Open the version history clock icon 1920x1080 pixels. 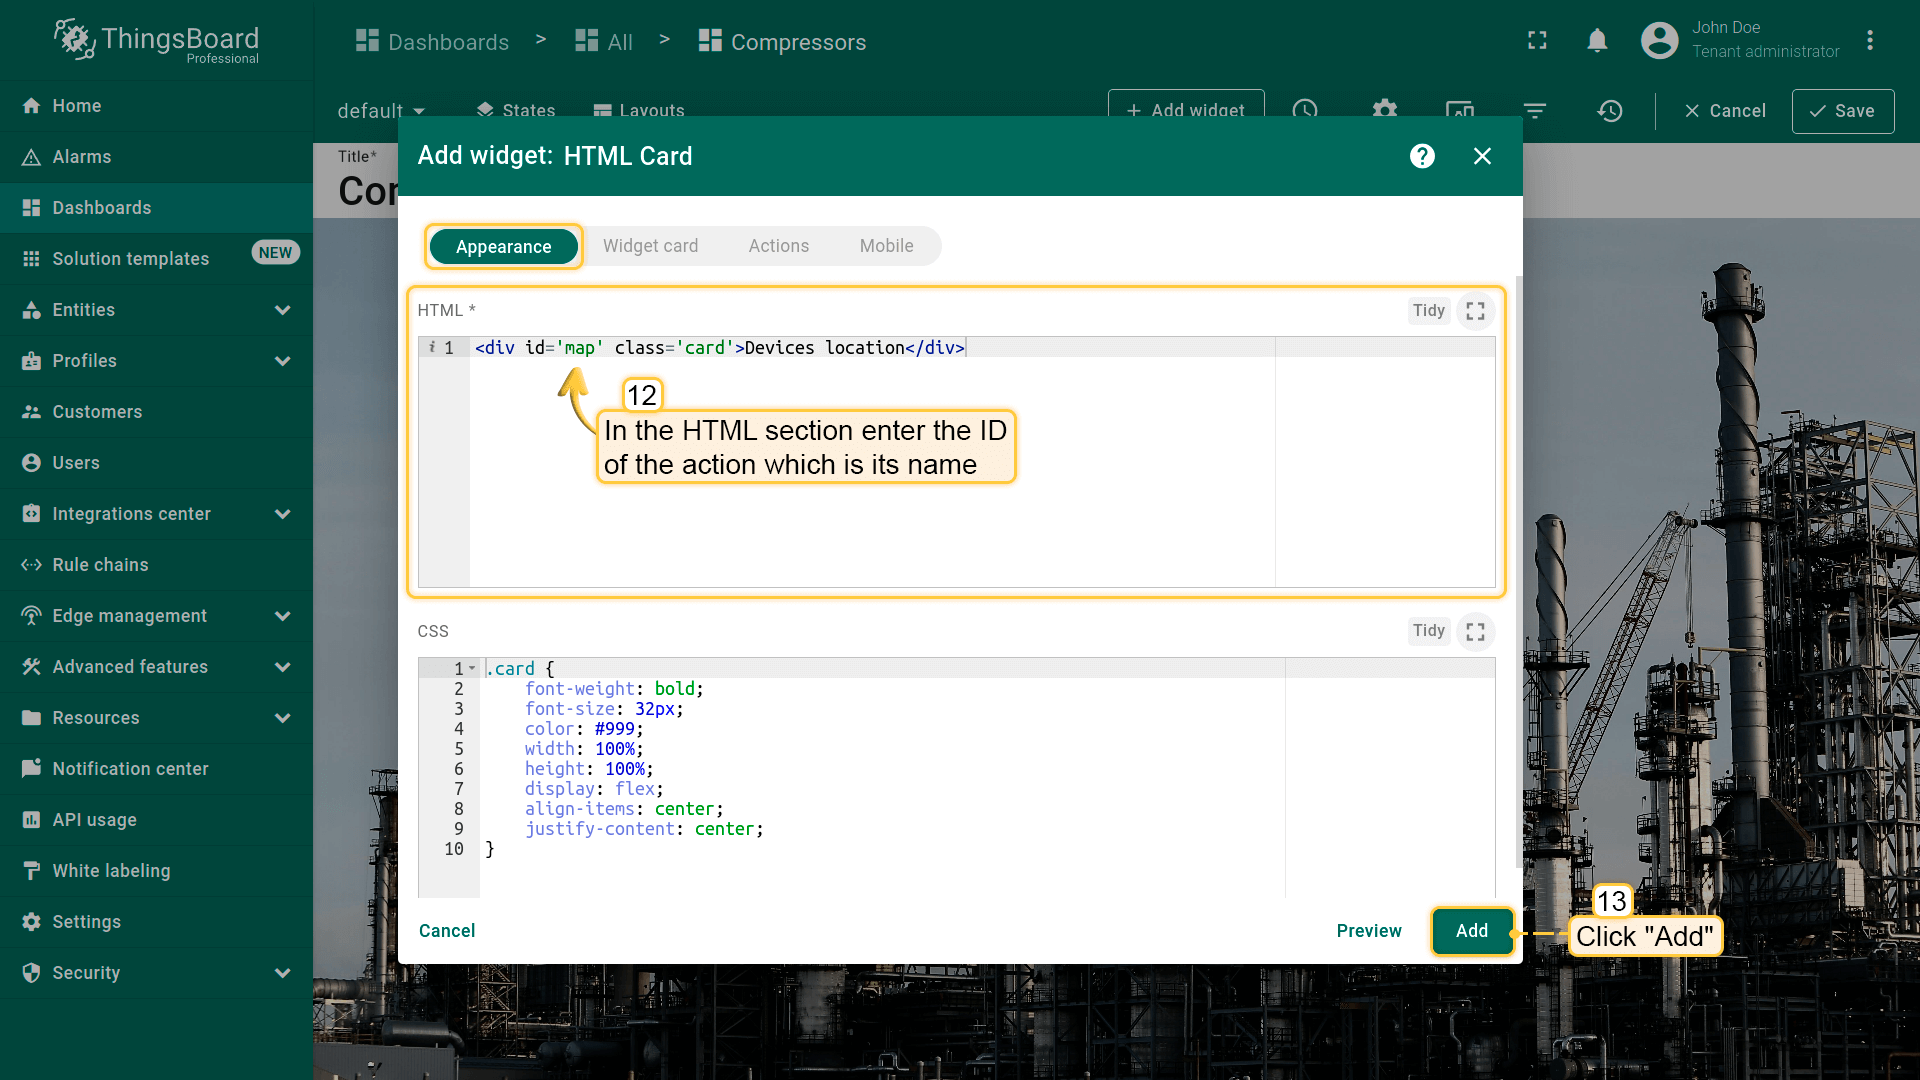[x=1609, y=111]
